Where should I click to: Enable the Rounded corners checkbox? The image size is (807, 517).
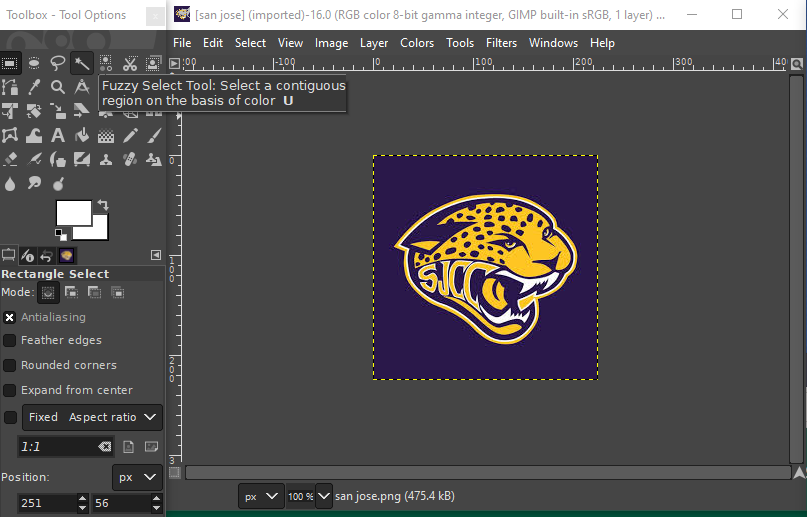pos(9,365)
